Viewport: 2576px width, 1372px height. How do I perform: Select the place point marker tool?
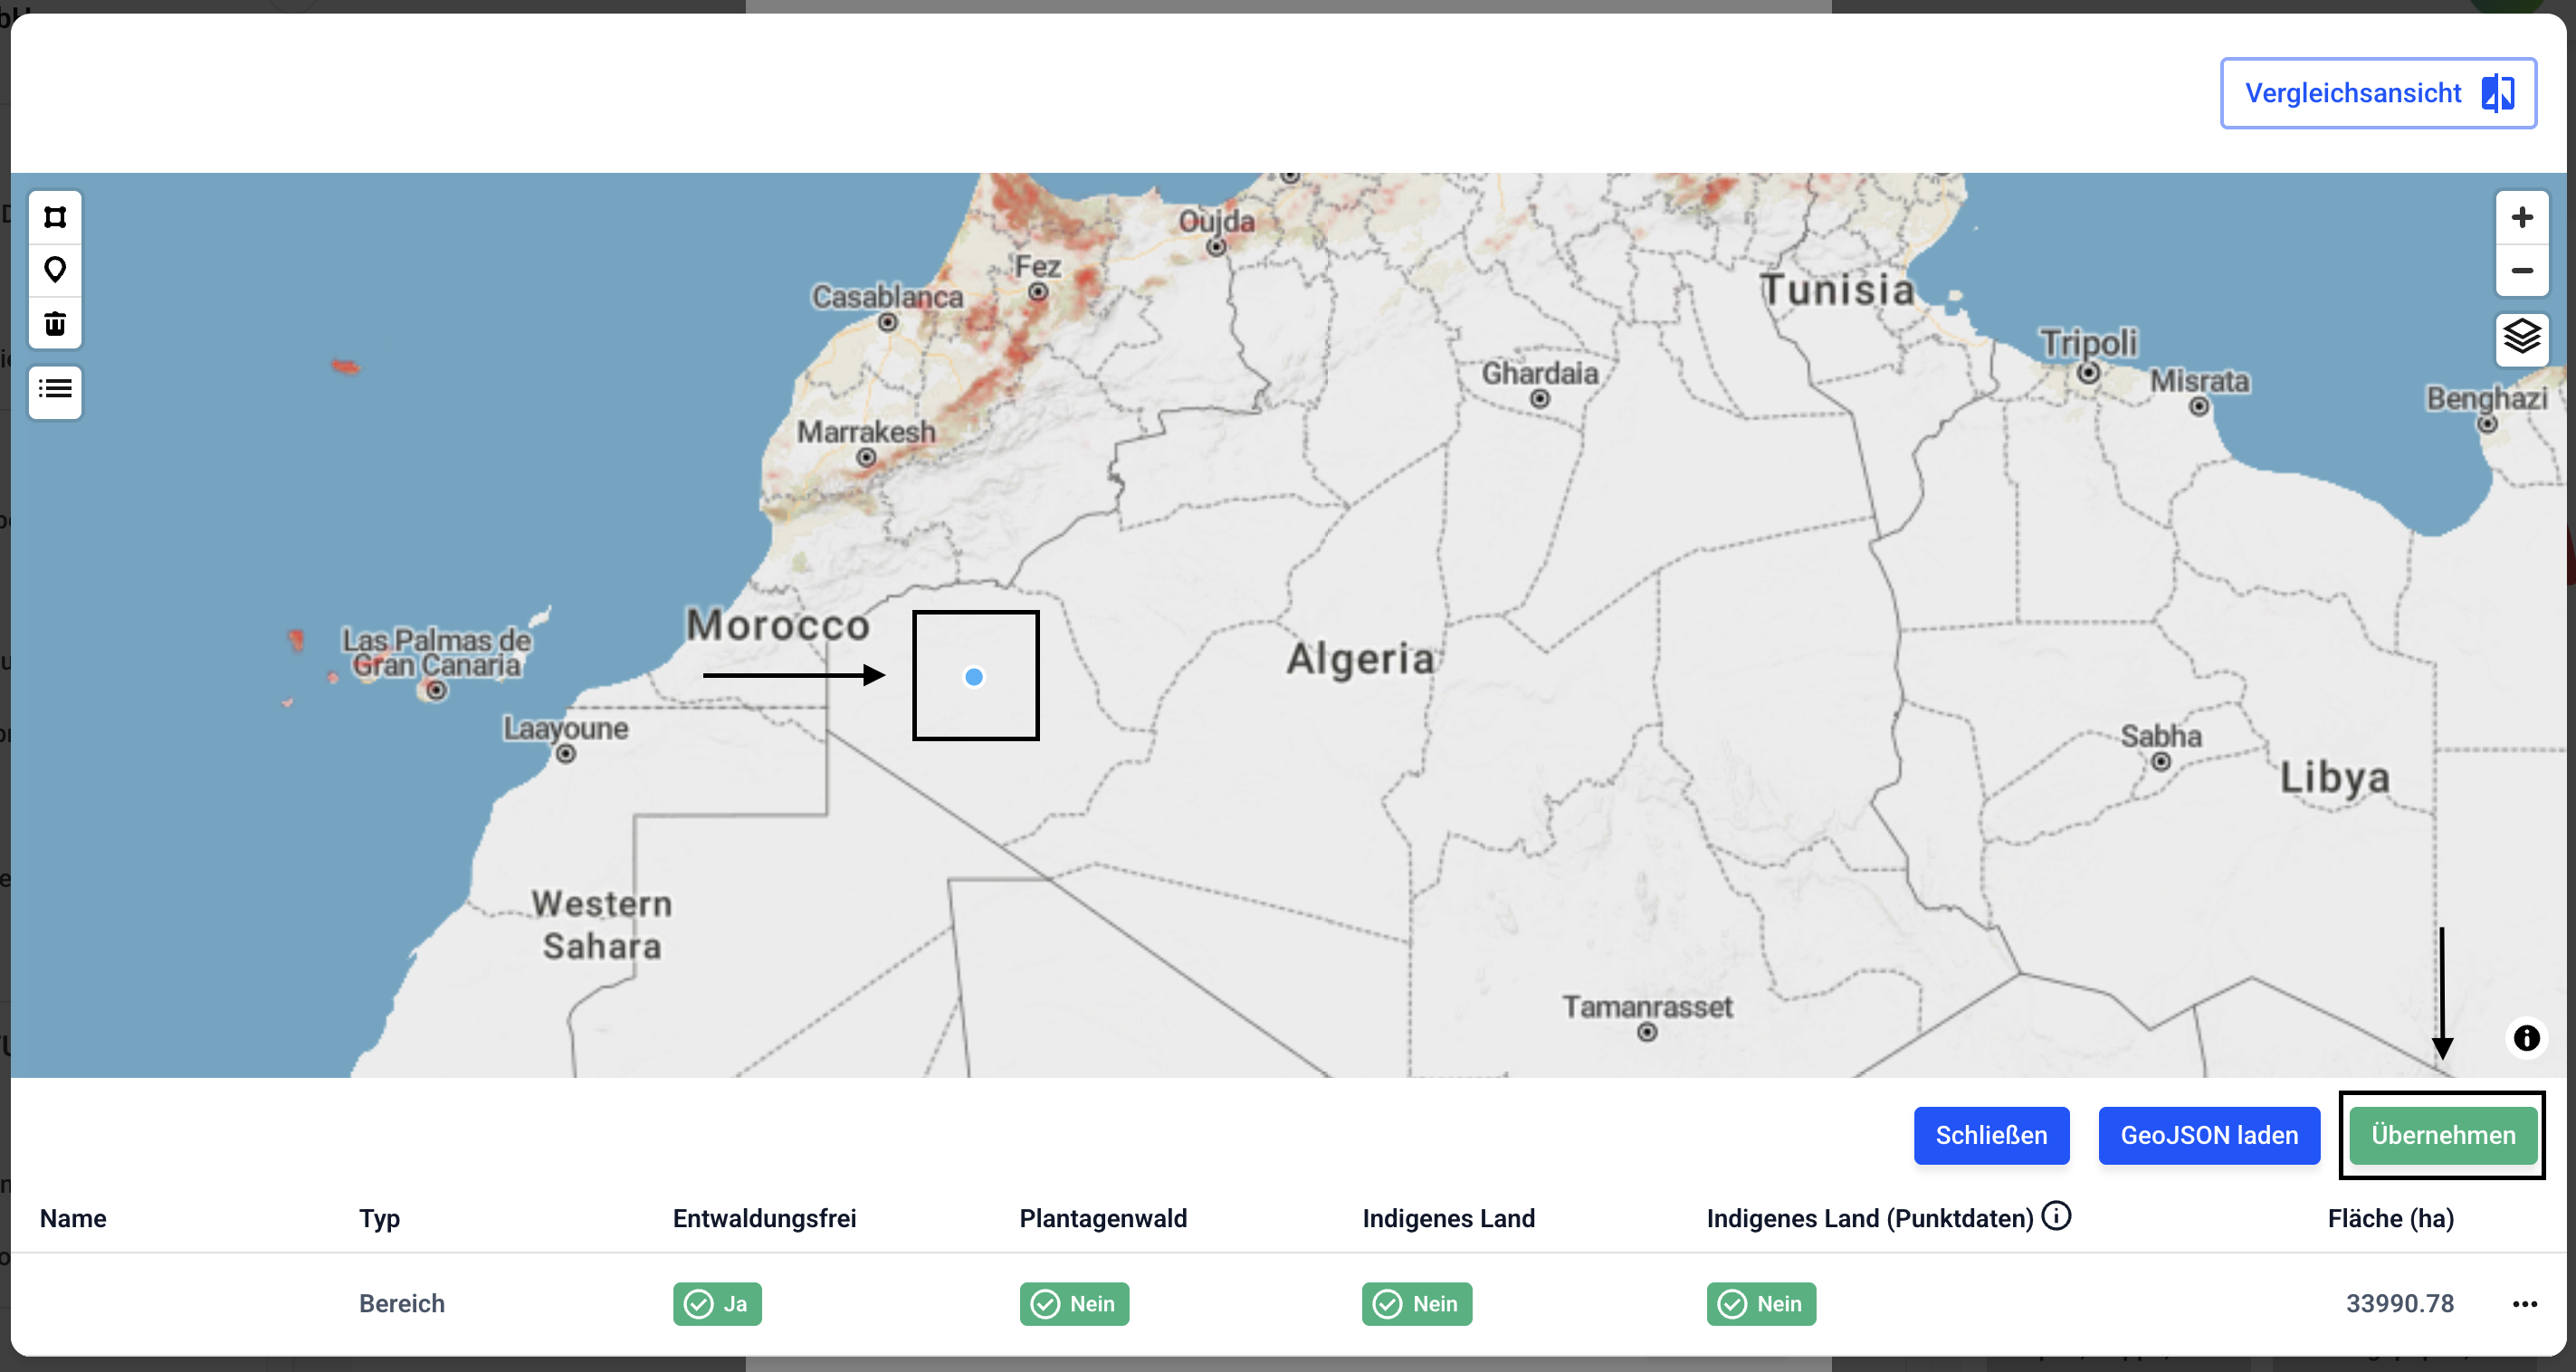[55, 270]
